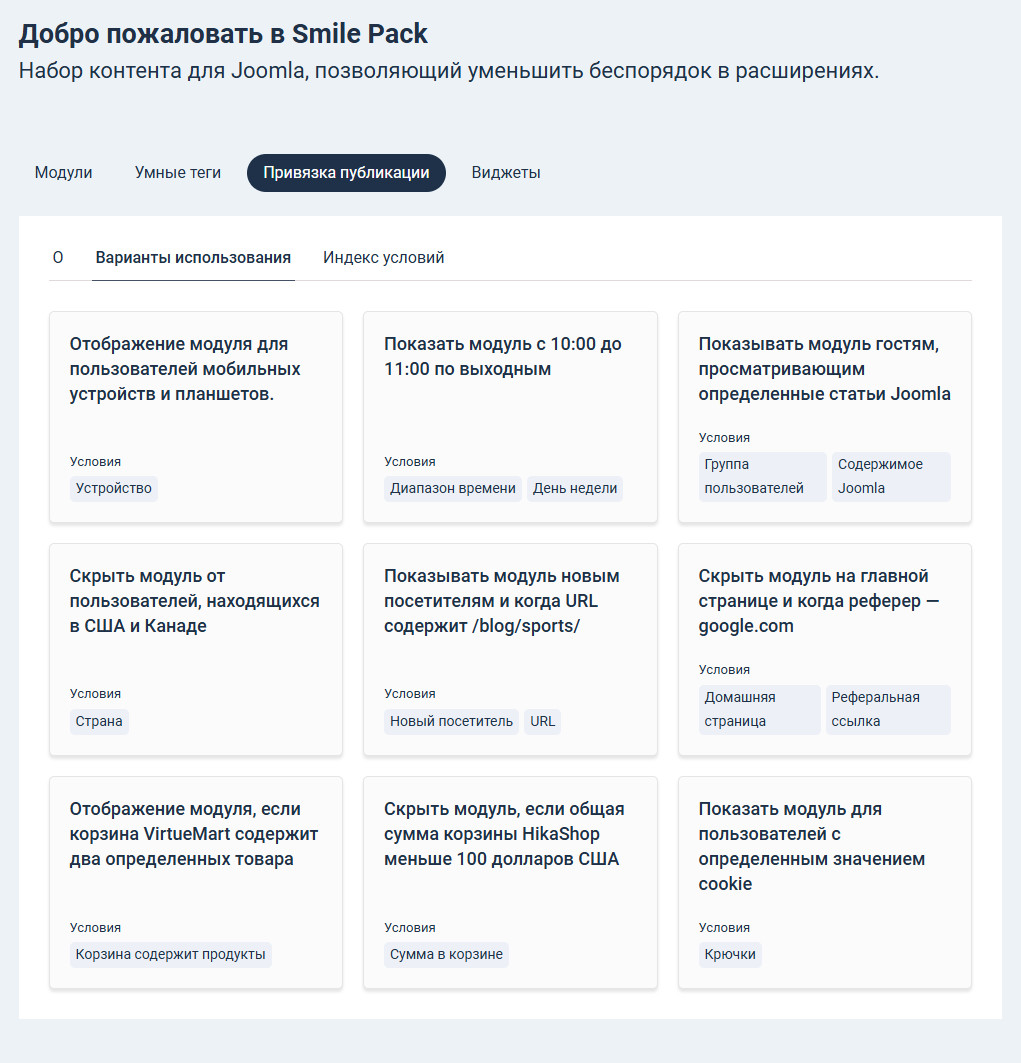1021x1063 pixels.
Task: Select Варианты использования sub-tab
Action: (193, 258)
